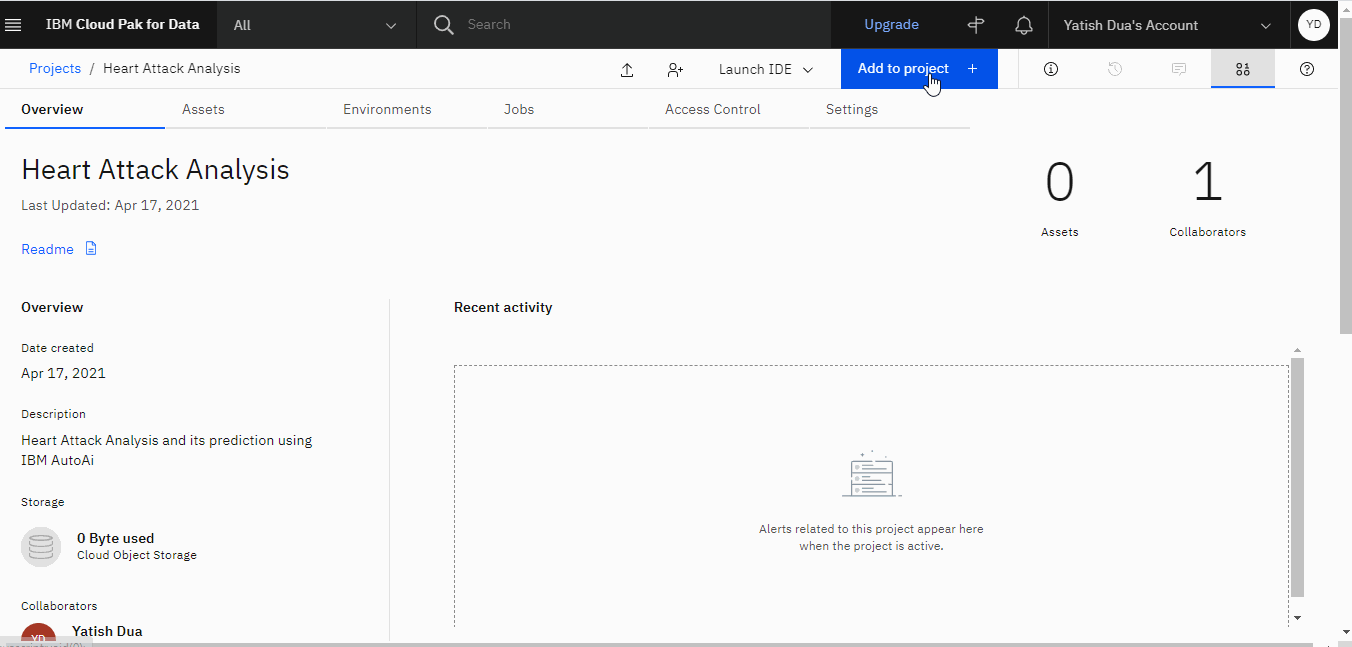Open the Launch IDE dropdown

click(766, 70)
